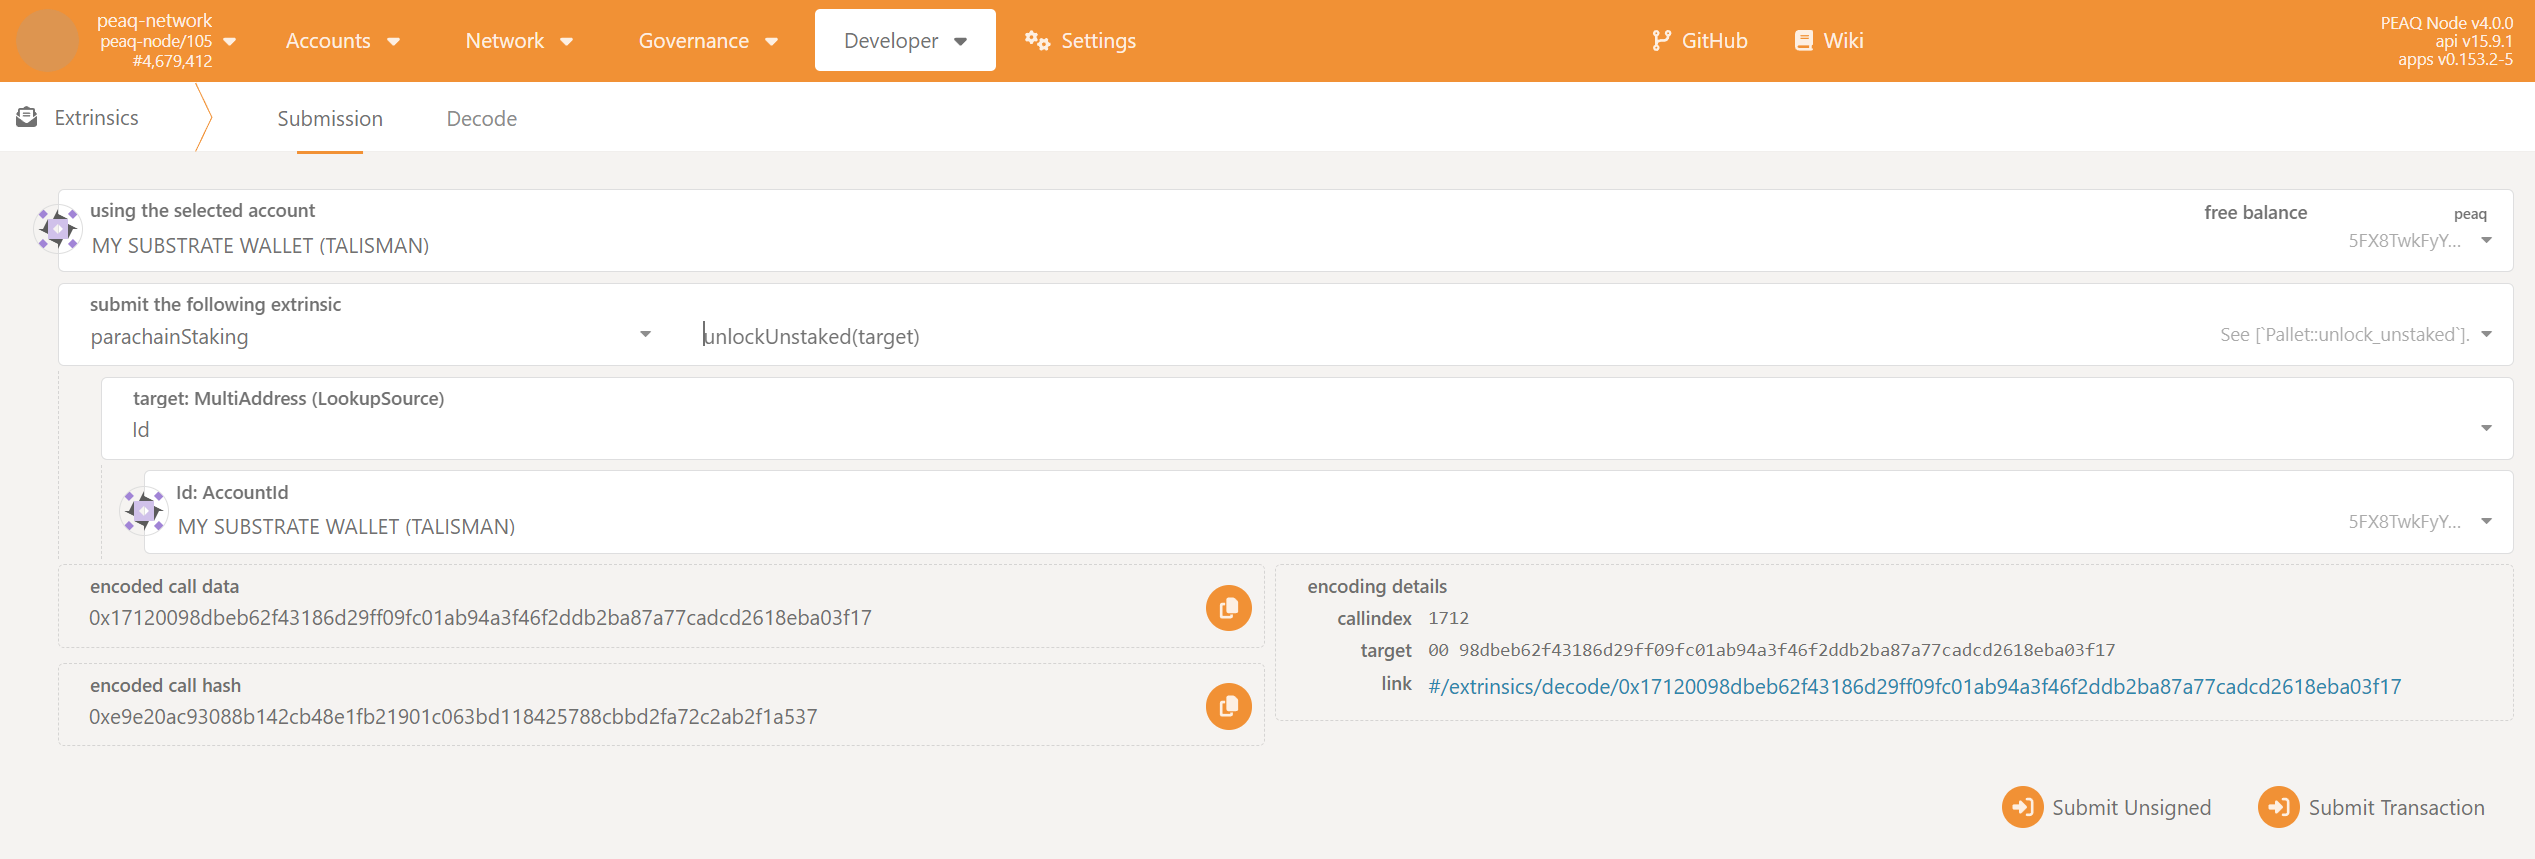Select the Id: AccountId wallet field
2535x859 pixels.
click(x=1328, y=512)
